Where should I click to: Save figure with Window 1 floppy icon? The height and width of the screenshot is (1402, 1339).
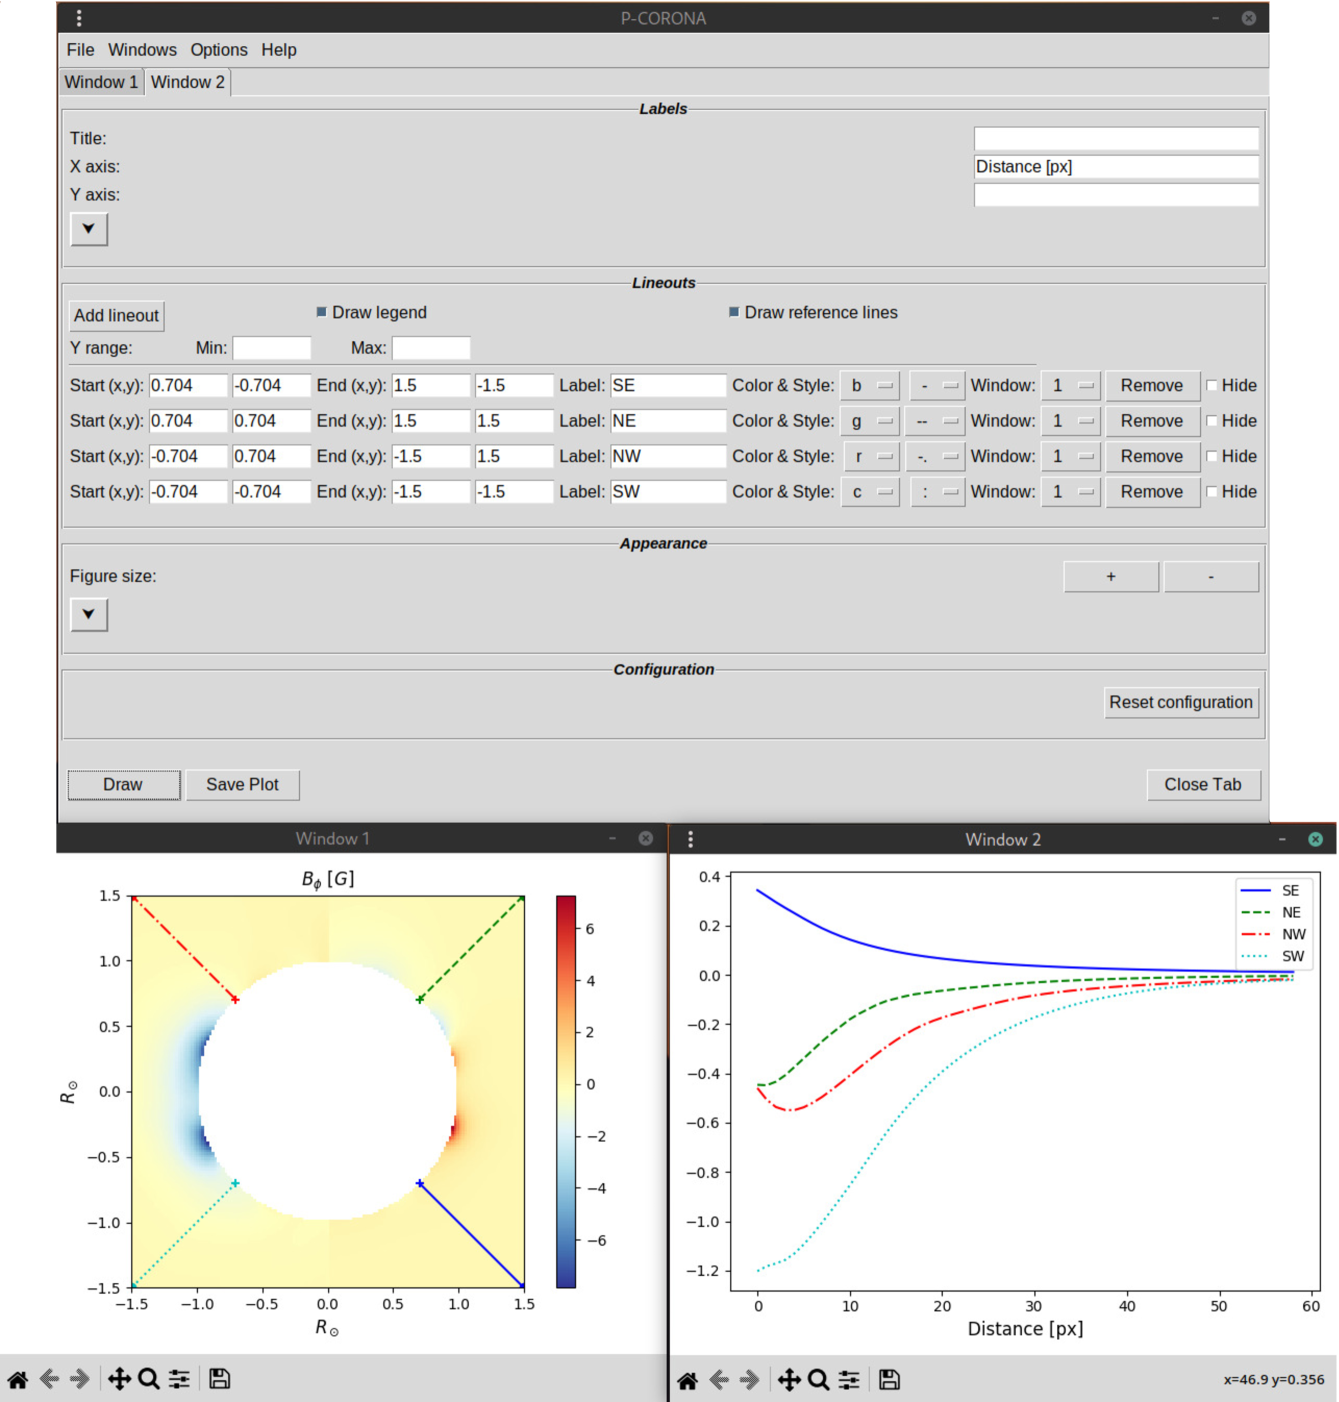click(x=220, y=1379)
